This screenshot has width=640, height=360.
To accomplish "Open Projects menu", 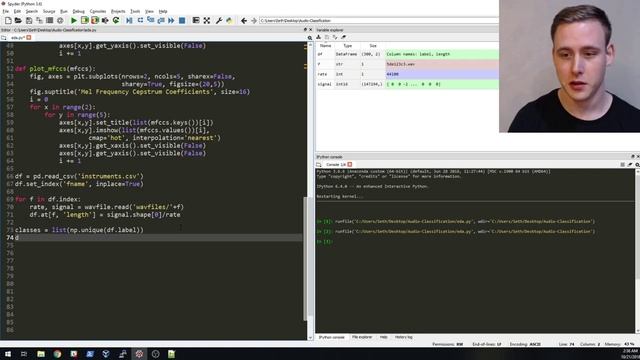I will click(x=118, y=11).
